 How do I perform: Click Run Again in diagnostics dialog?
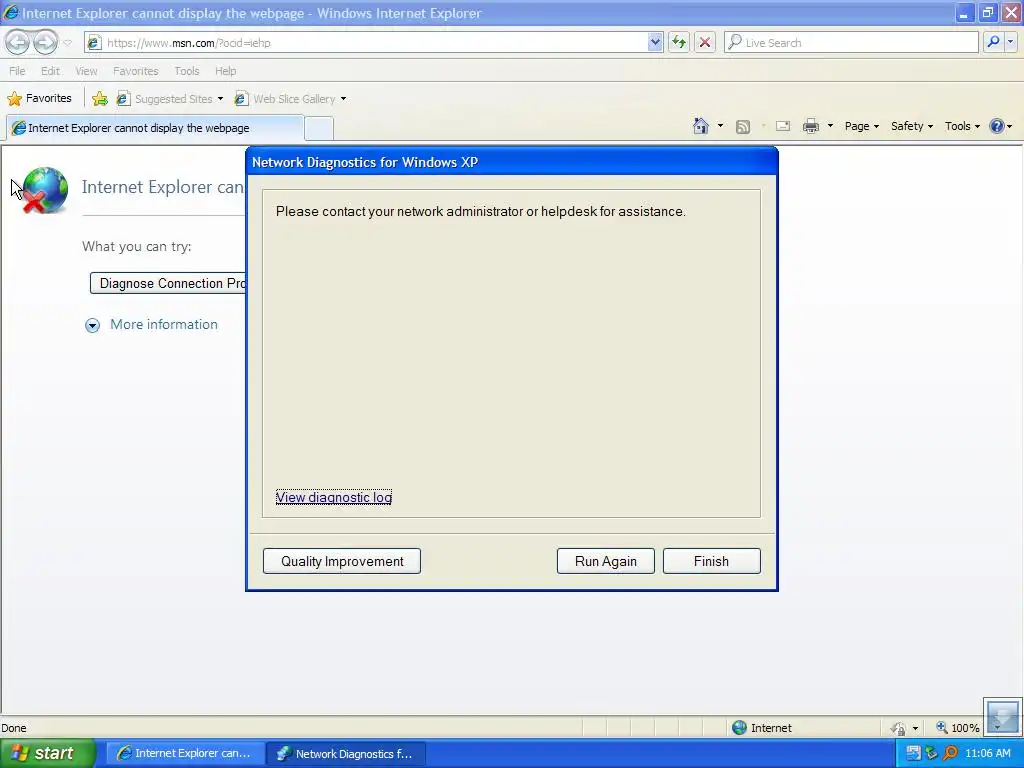click(x=605, y=561)
